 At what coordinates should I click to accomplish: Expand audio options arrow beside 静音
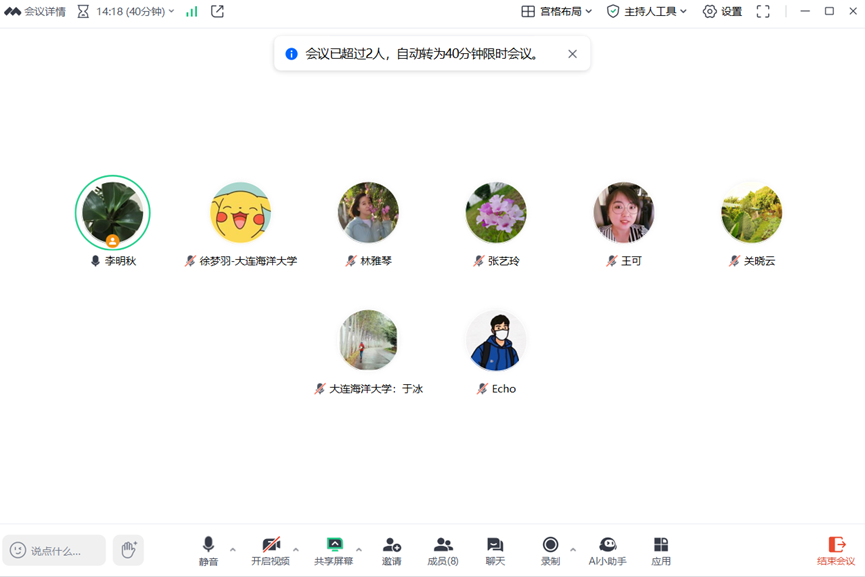[233, 549]
